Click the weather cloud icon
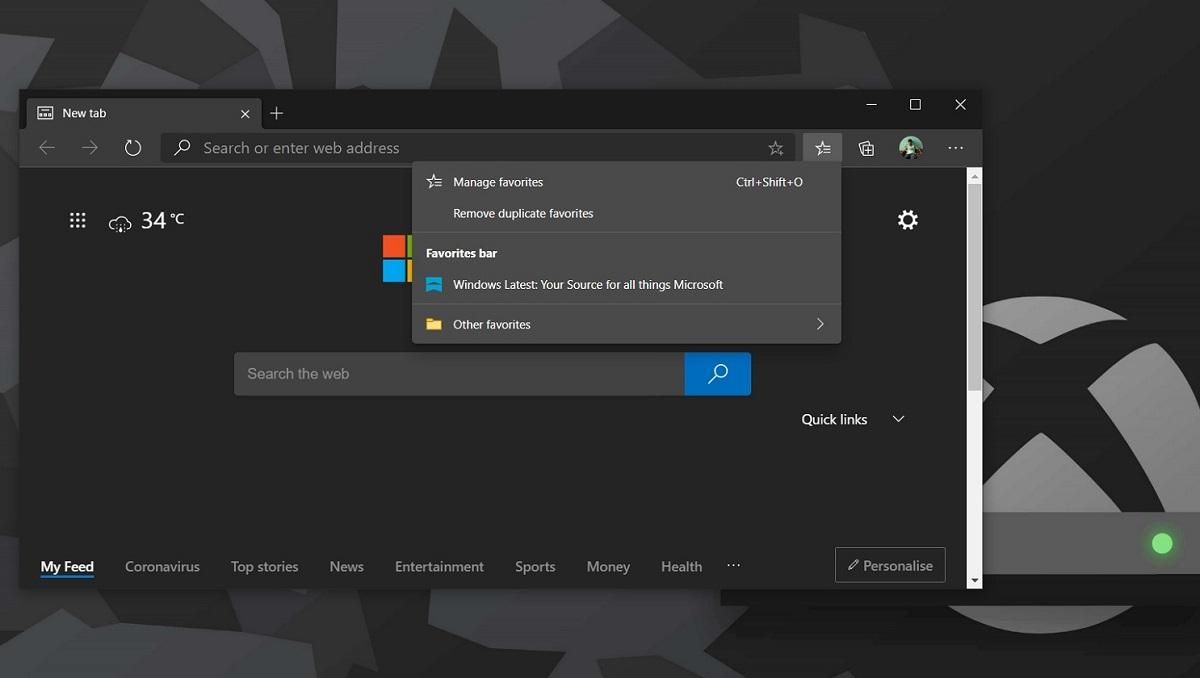Viewport: 1200px width, 678px height. click(120, 224)
